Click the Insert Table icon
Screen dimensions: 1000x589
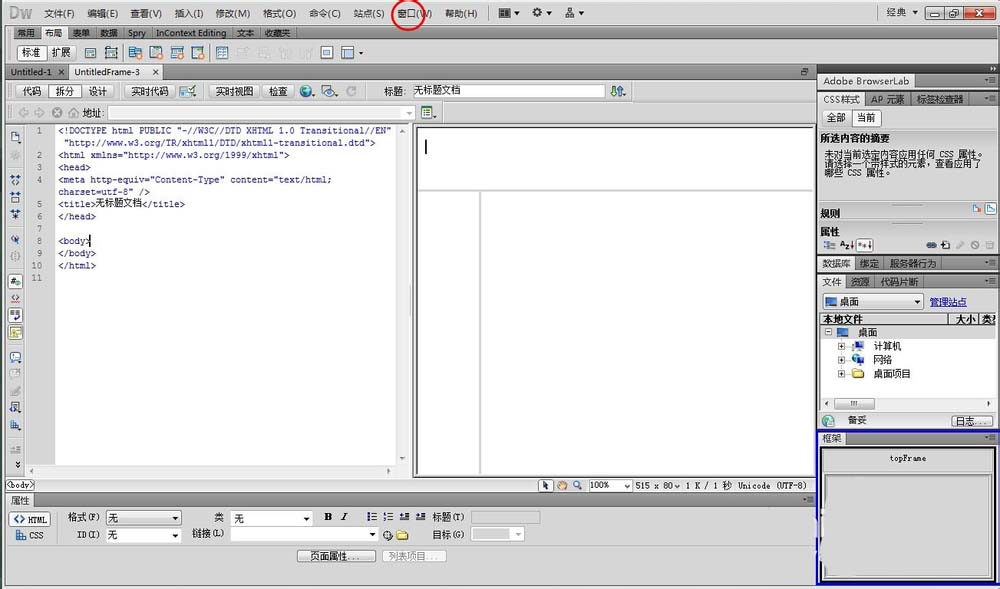point(222,53)
